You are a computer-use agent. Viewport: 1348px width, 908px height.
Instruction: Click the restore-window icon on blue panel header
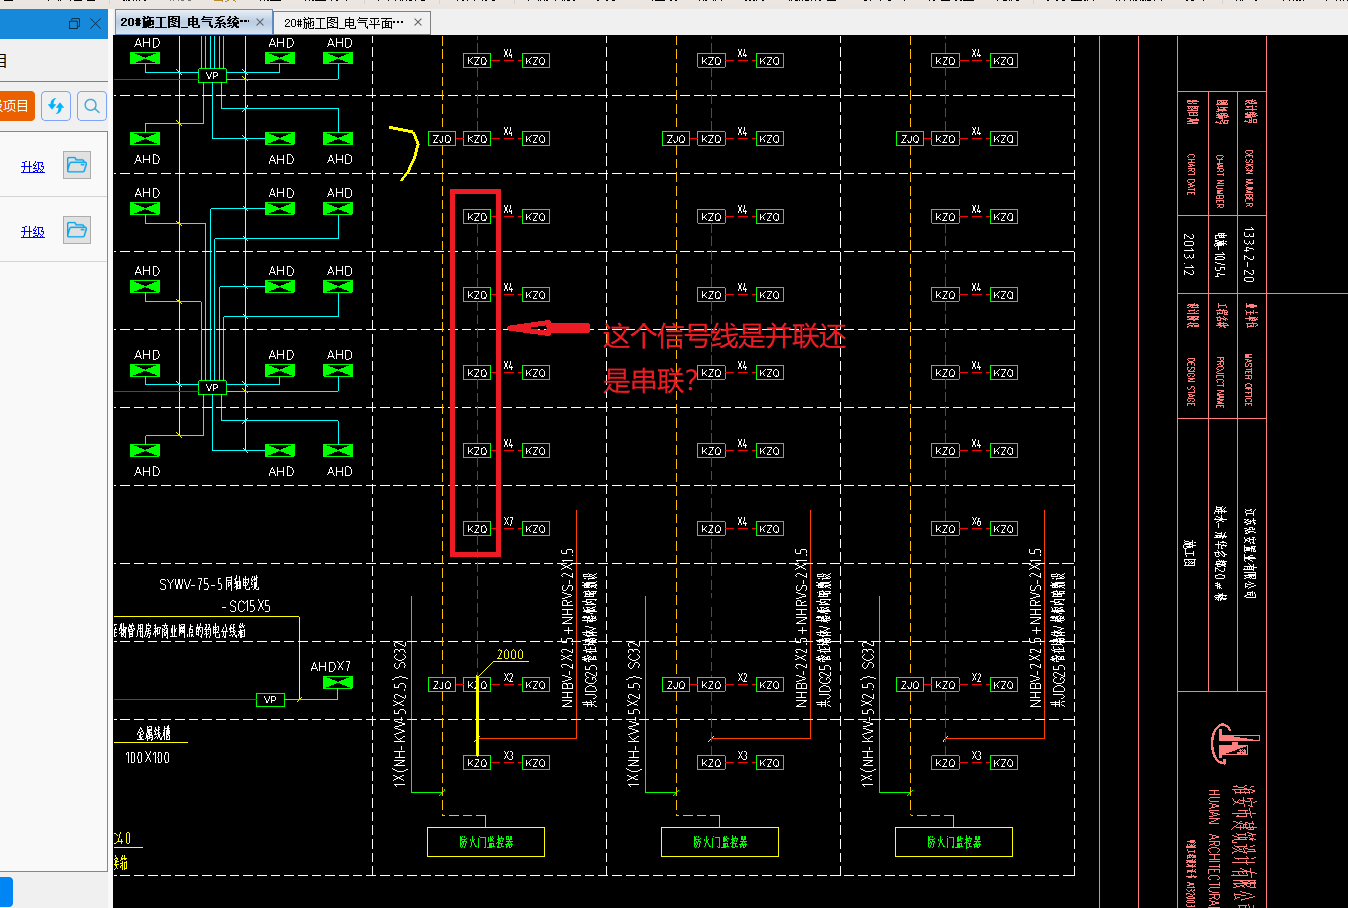[74, 23]
